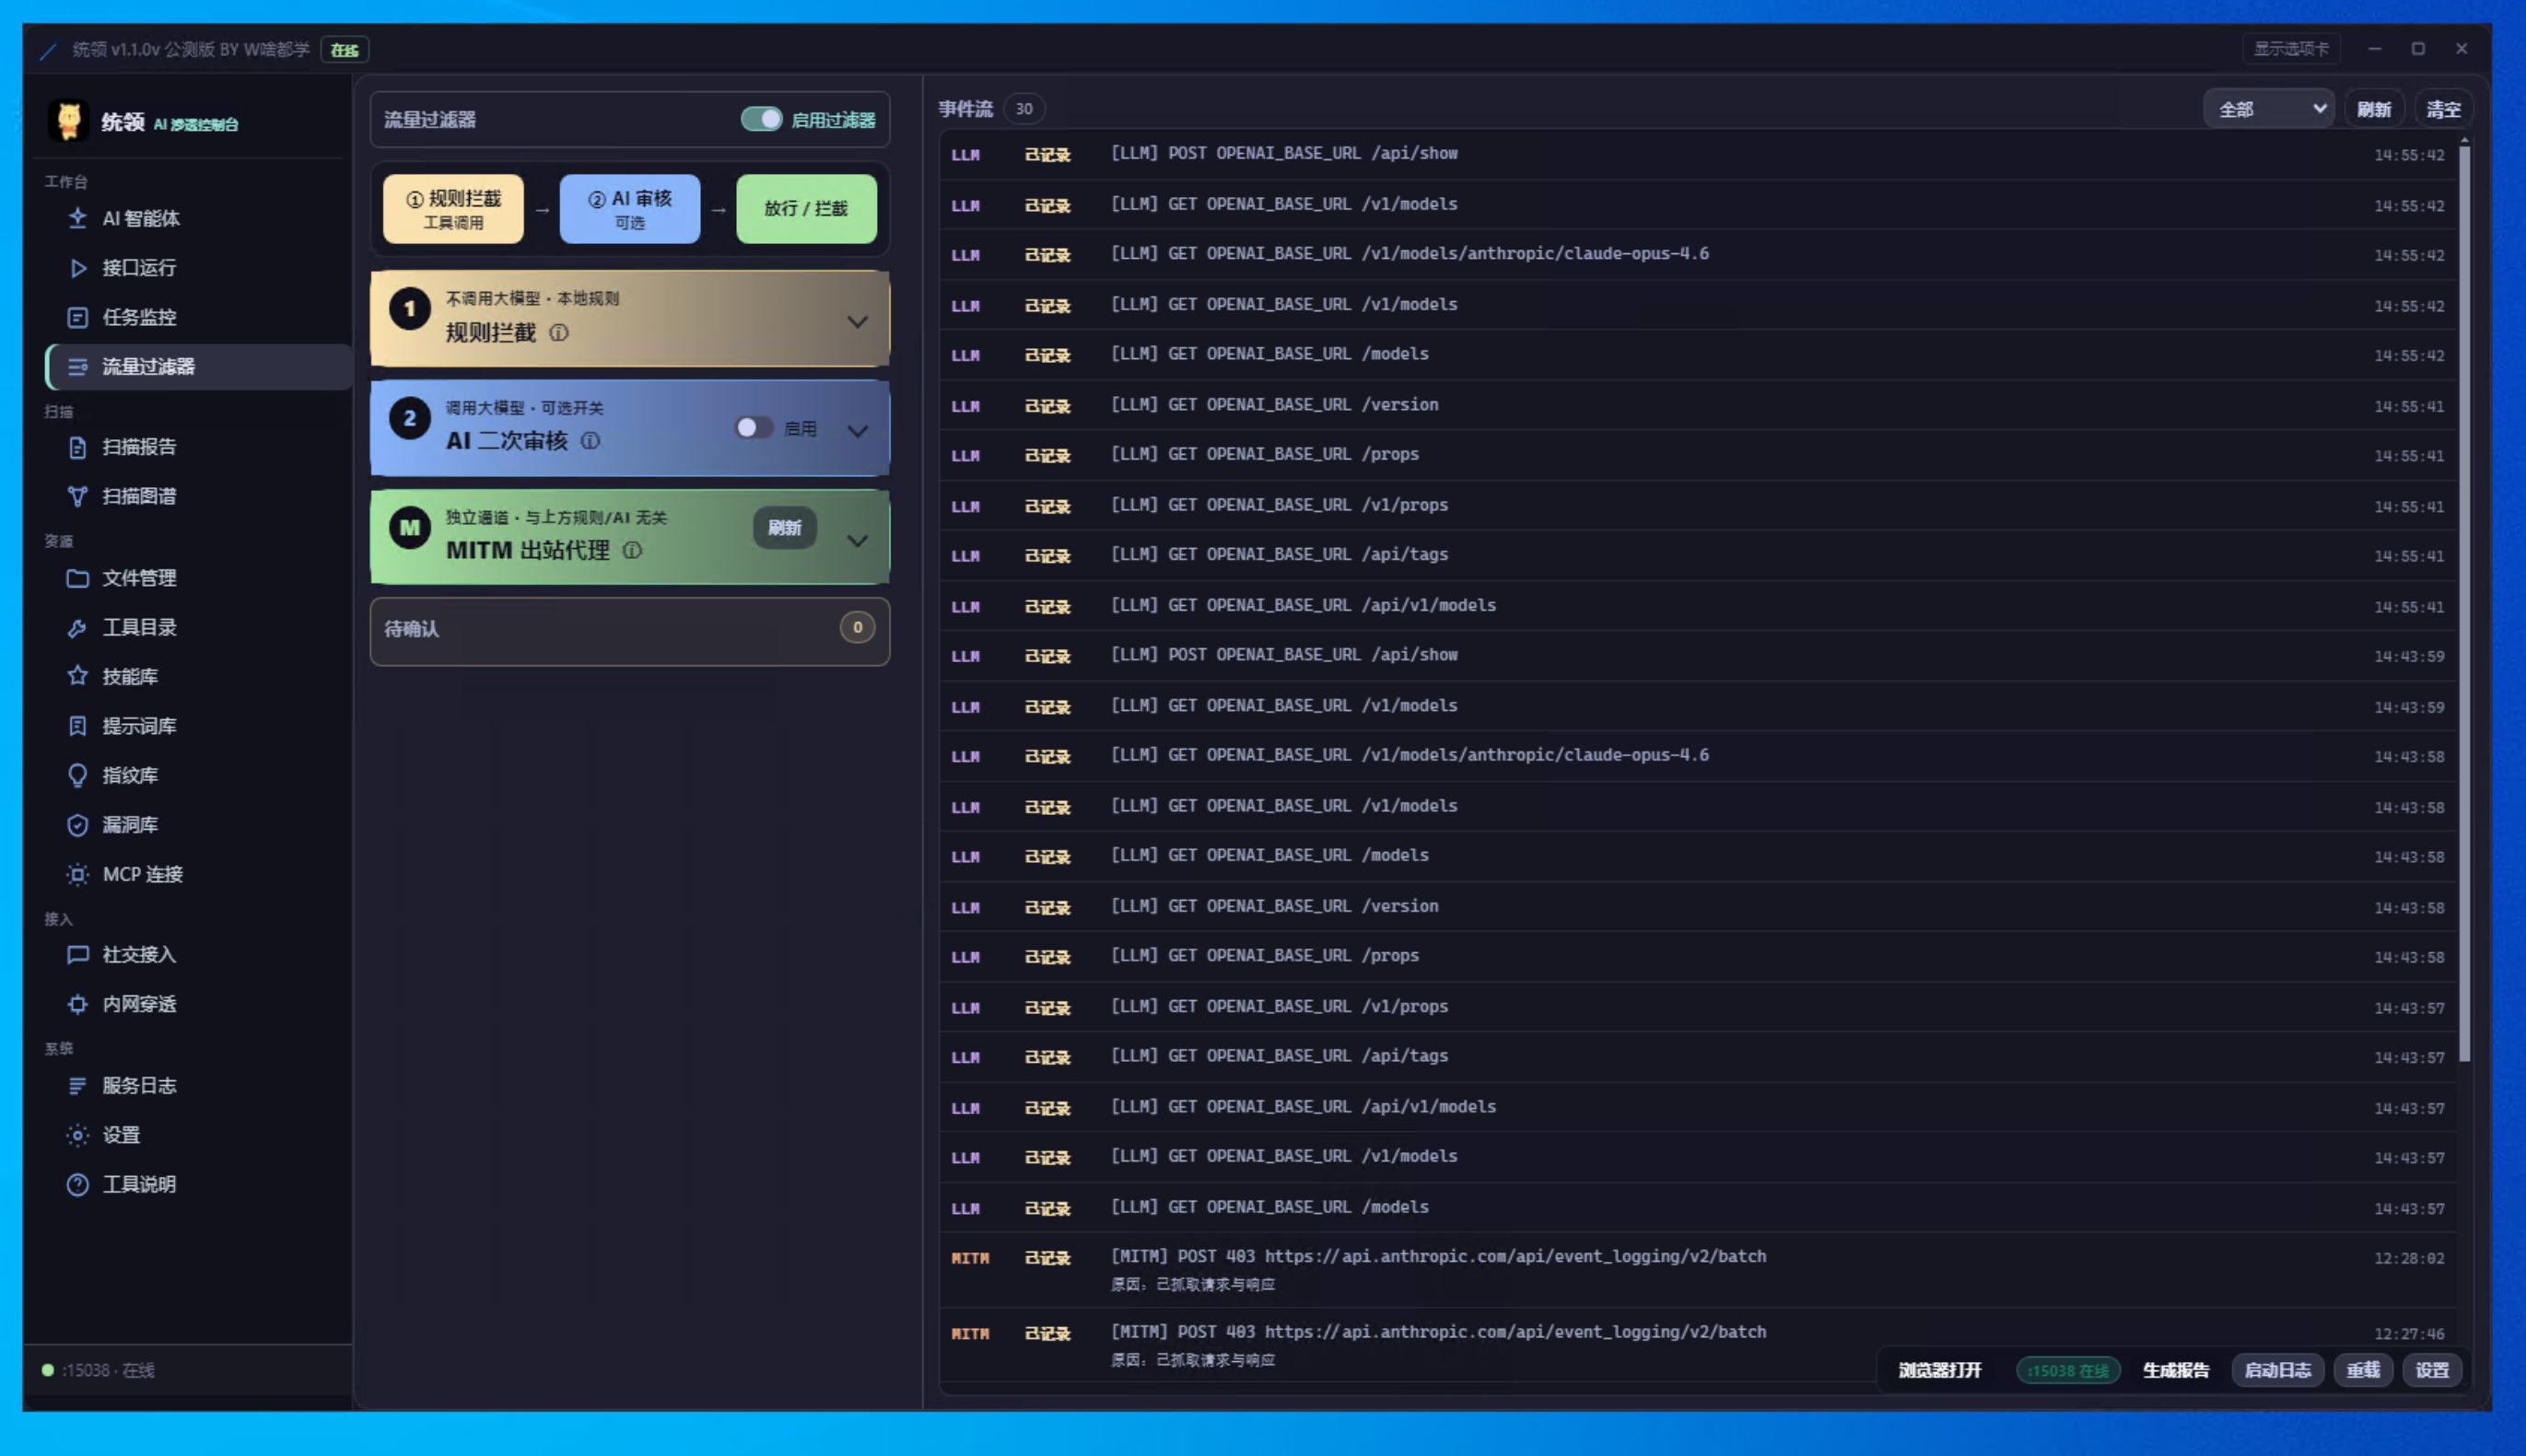Click the 技能库 star icon
The width and height of the screenshot is (2526, 1456).
tap(77, 676)
